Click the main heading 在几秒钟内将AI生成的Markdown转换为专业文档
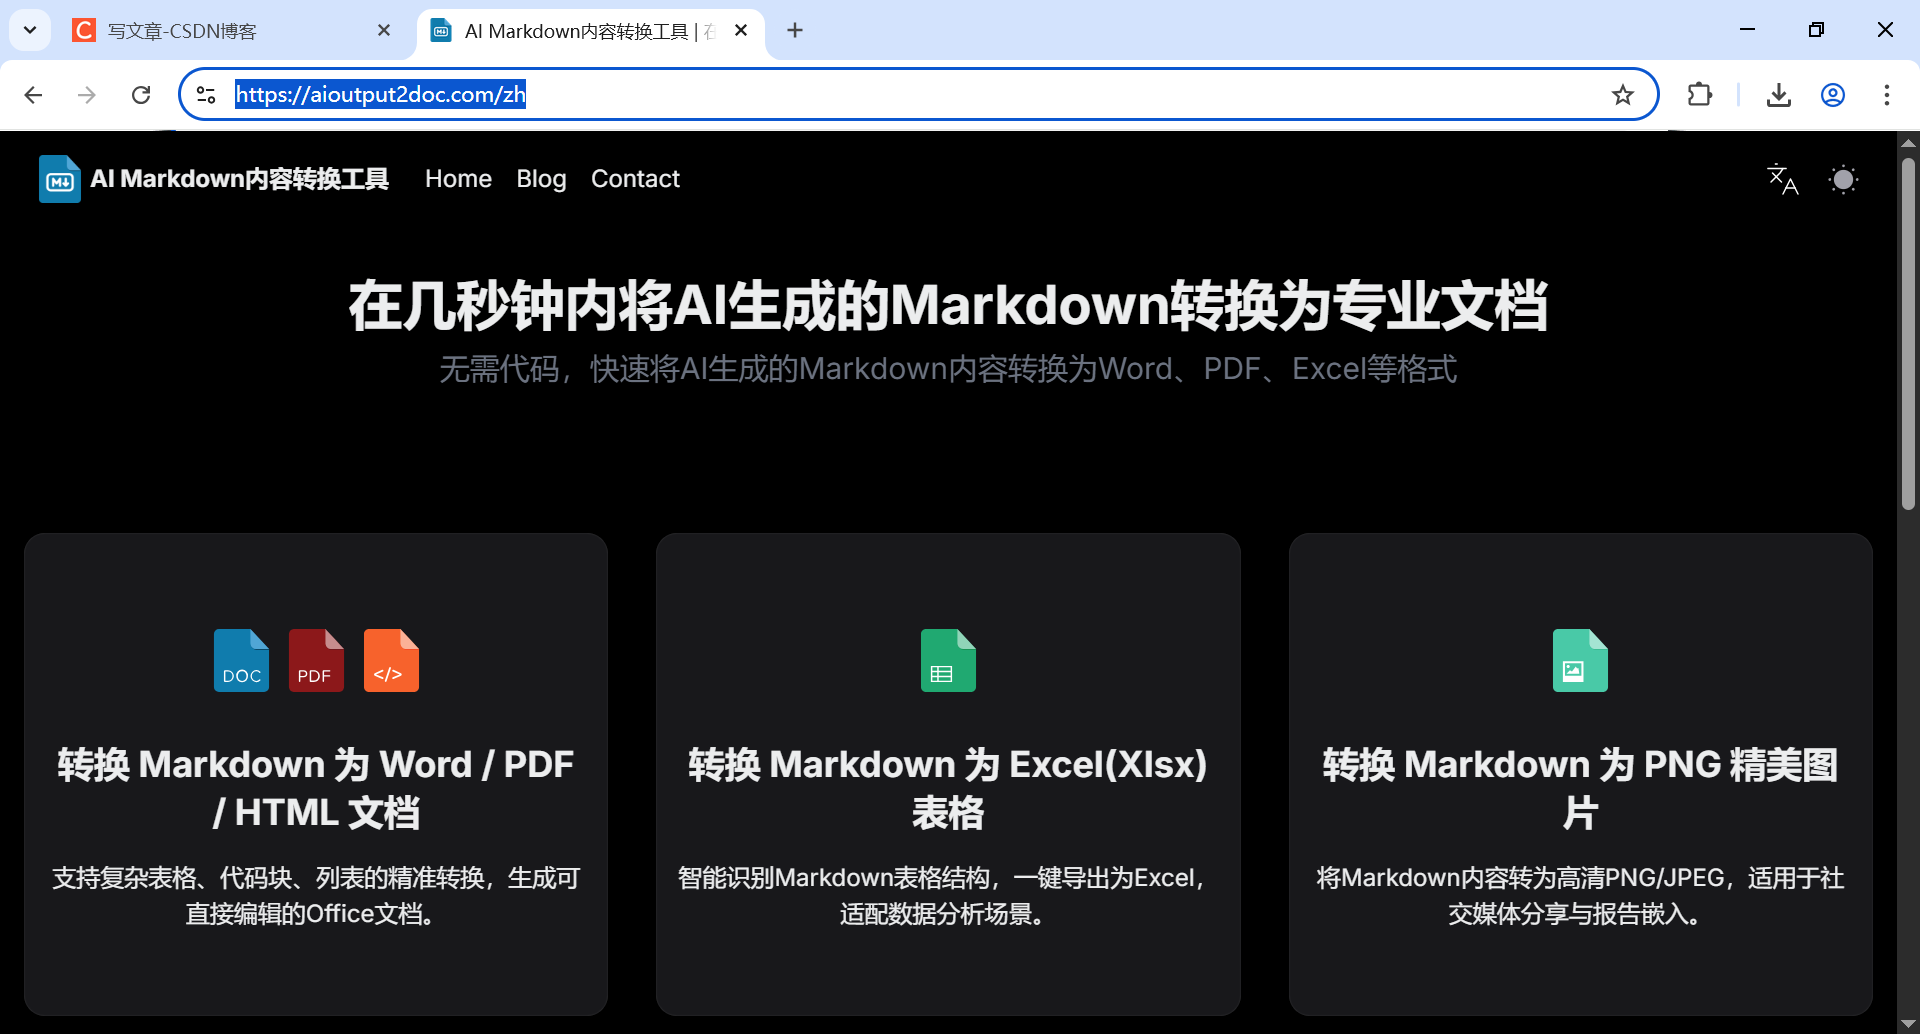This screenshot has height=1034, width=1920. tap(948, 306)
